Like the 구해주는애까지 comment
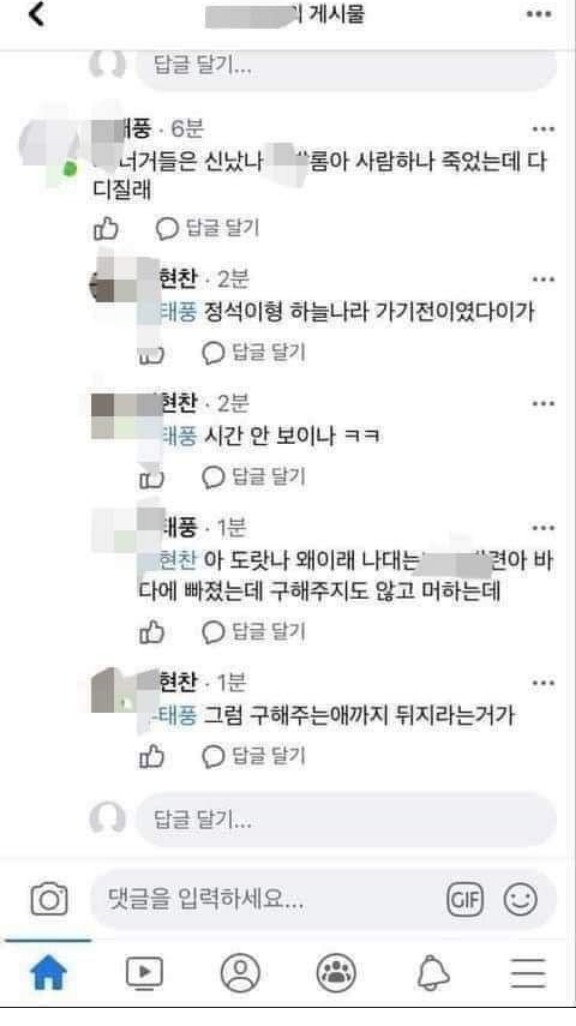The height and width of the screenshot is (1026, 576). pos(152,756)
